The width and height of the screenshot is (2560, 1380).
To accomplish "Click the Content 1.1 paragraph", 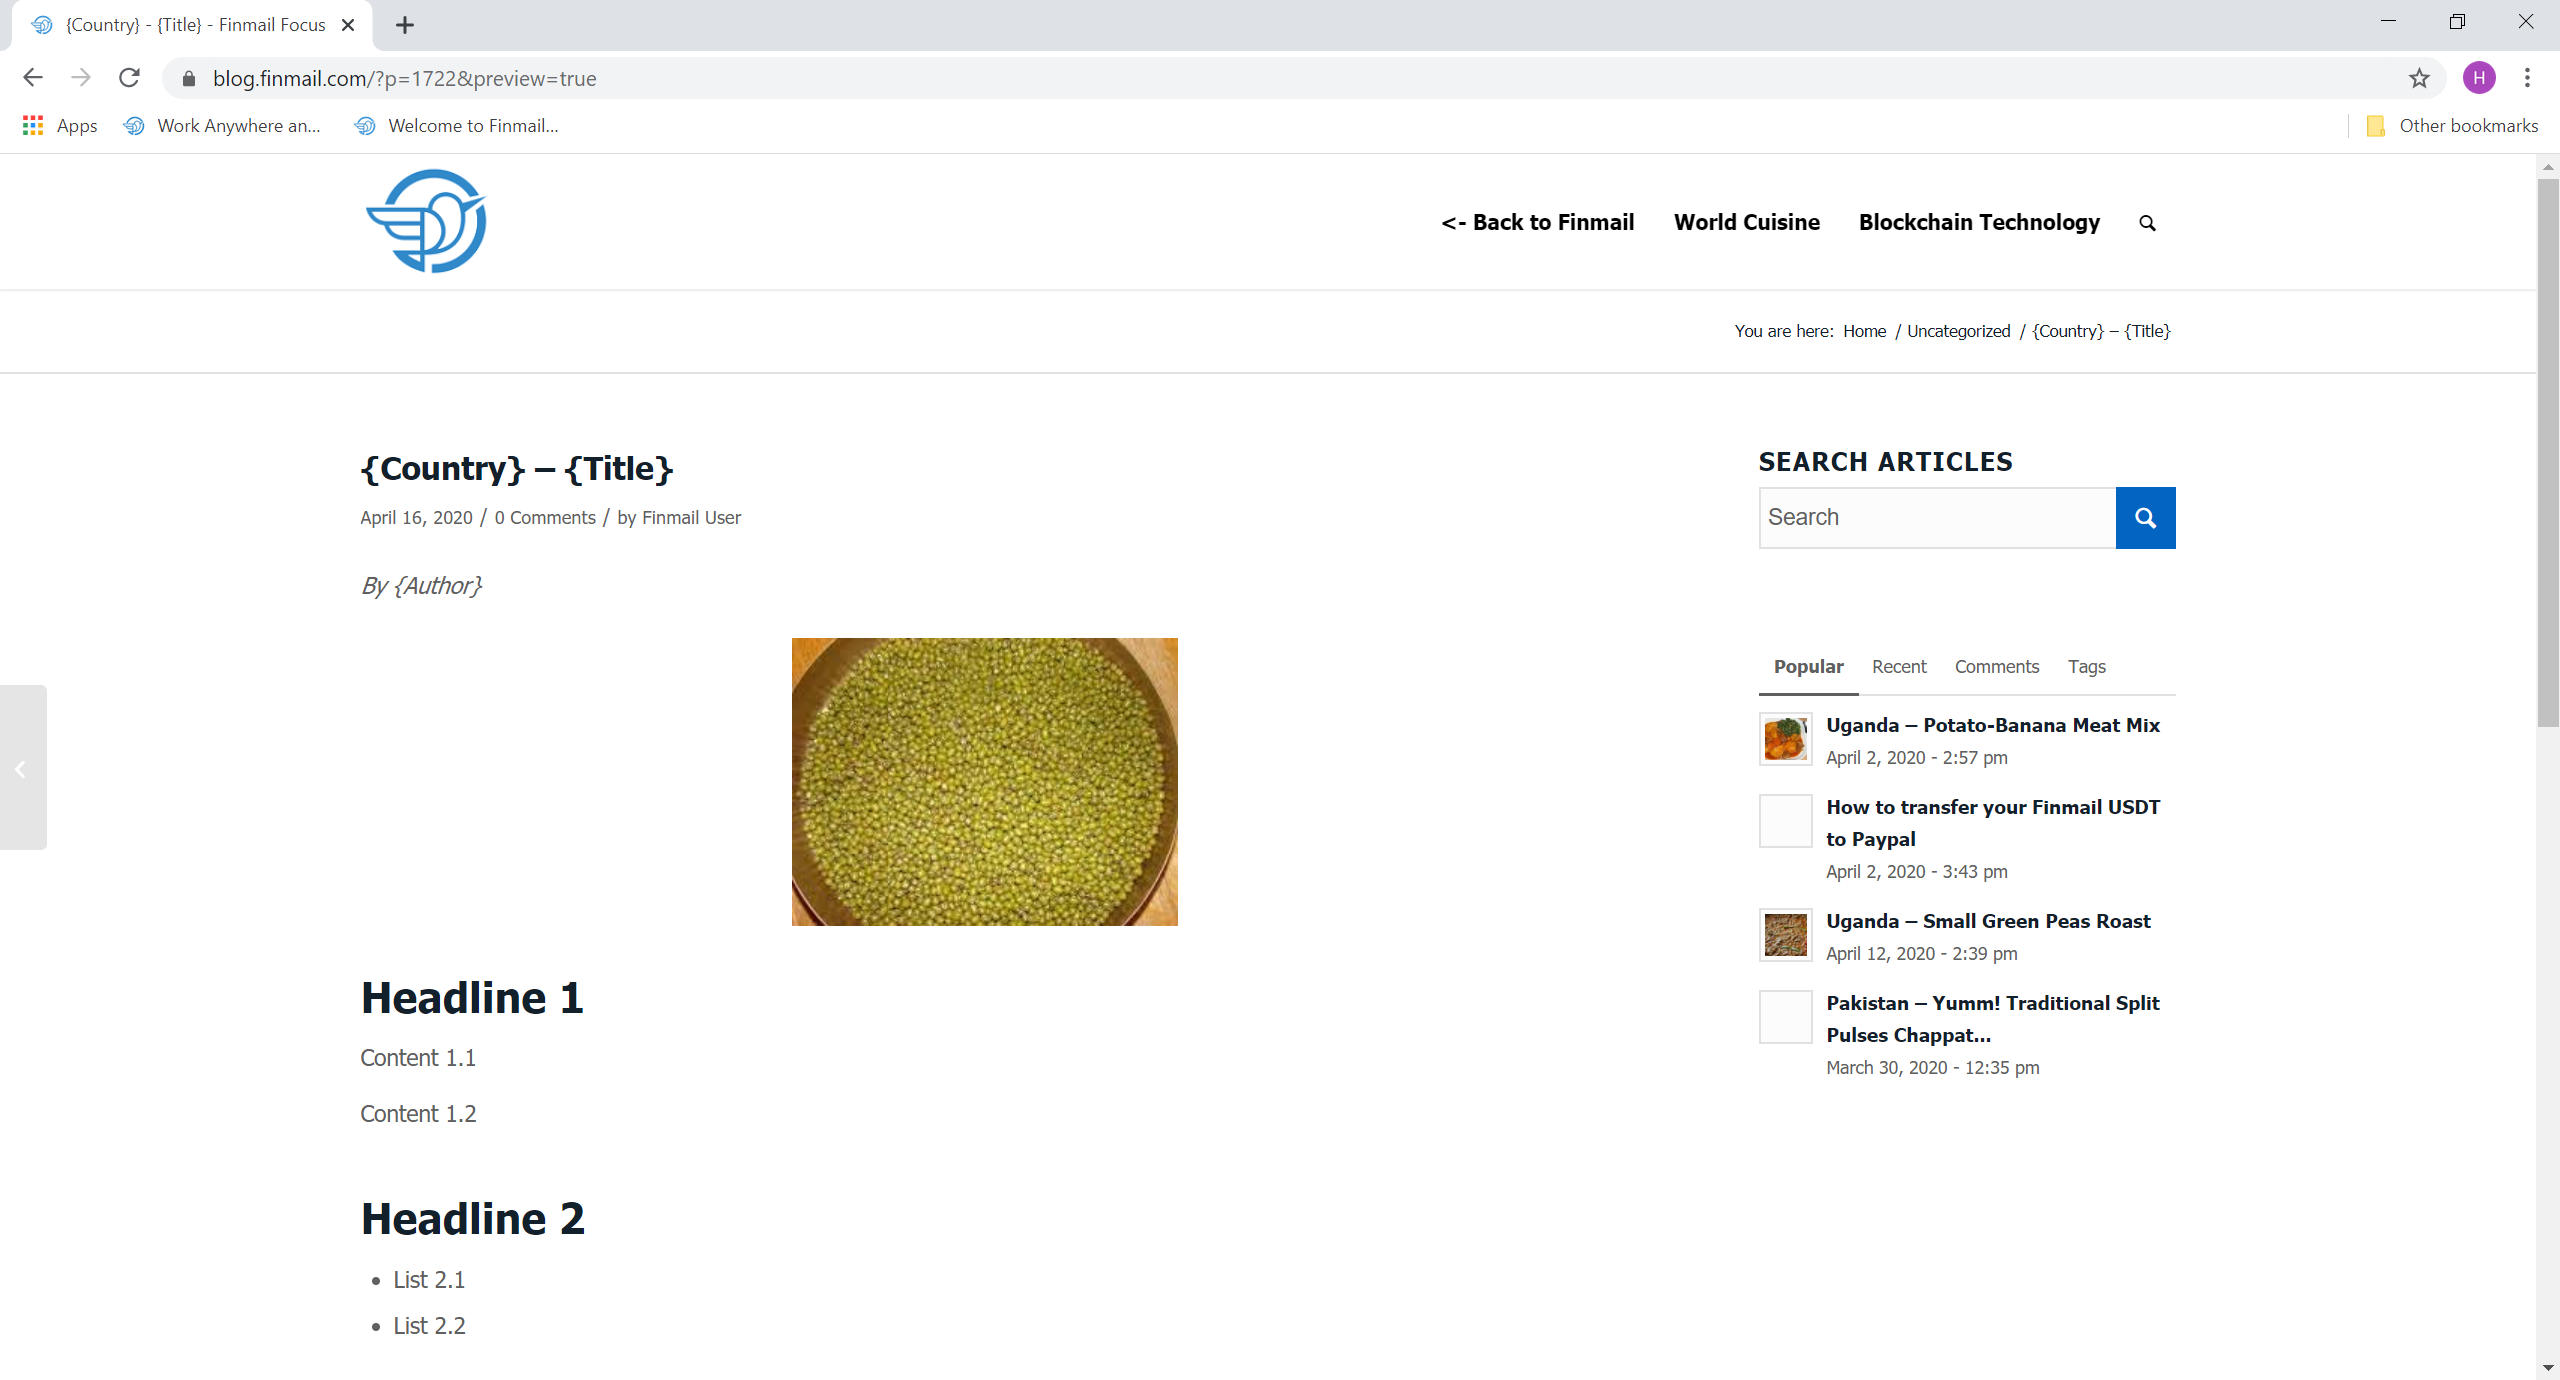I will [x=418, y=1058].
